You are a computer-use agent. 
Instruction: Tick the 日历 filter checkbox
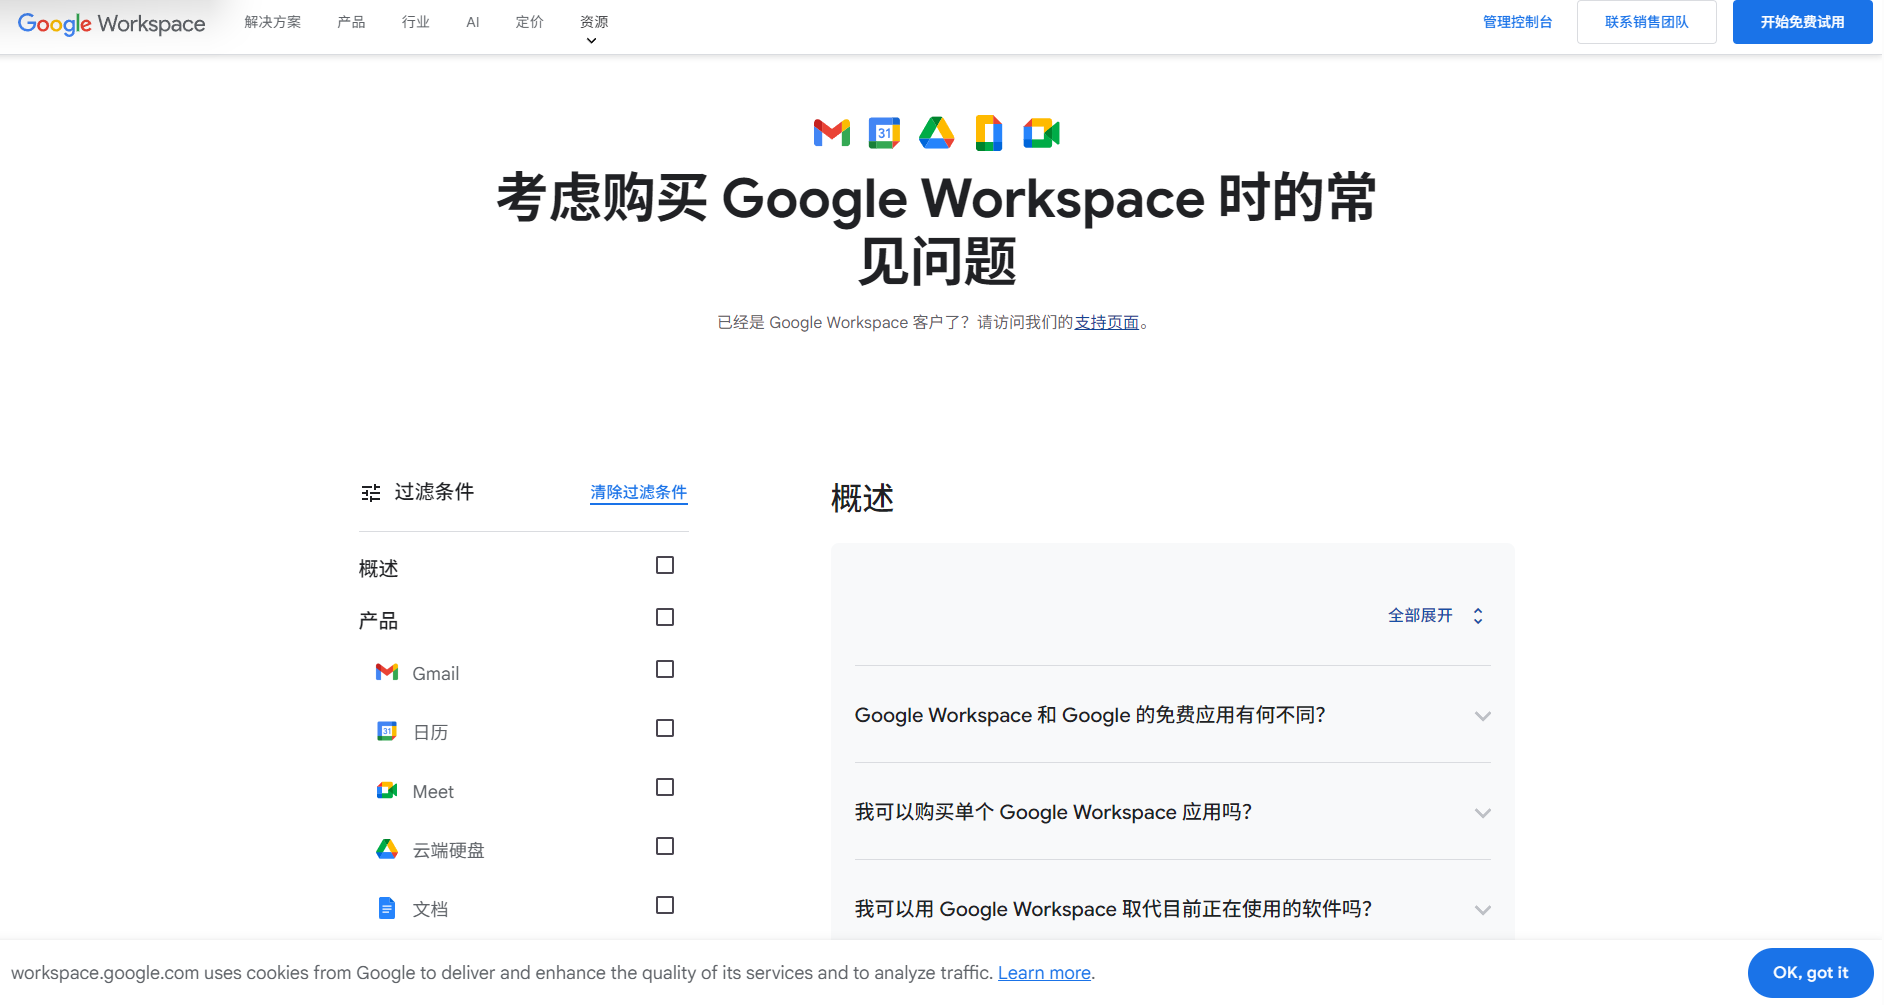(x=665, y=728)
